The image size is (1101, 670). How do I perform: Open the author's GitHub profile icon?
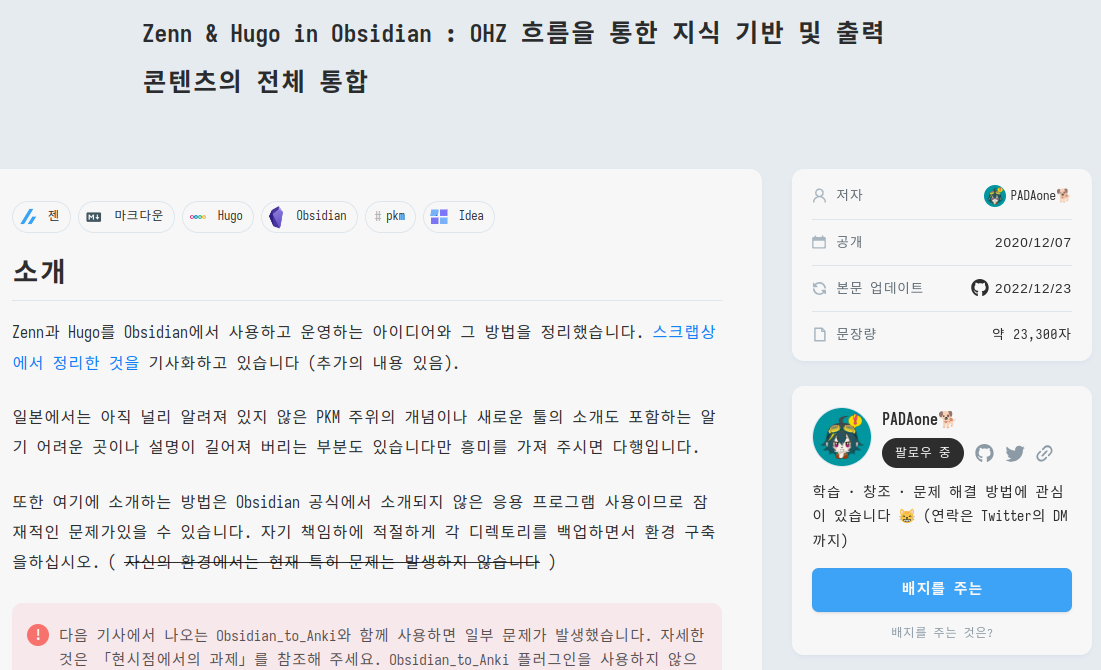tap(985, 453)
